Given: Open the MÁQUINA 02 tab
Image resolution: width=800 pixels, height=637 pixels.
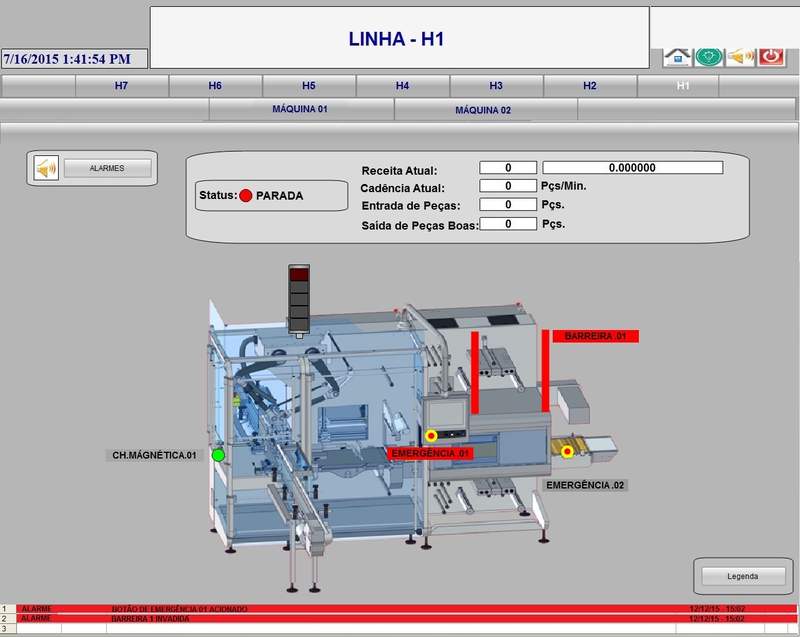Looking at the screenshot, I should click(x=485, y=109).
